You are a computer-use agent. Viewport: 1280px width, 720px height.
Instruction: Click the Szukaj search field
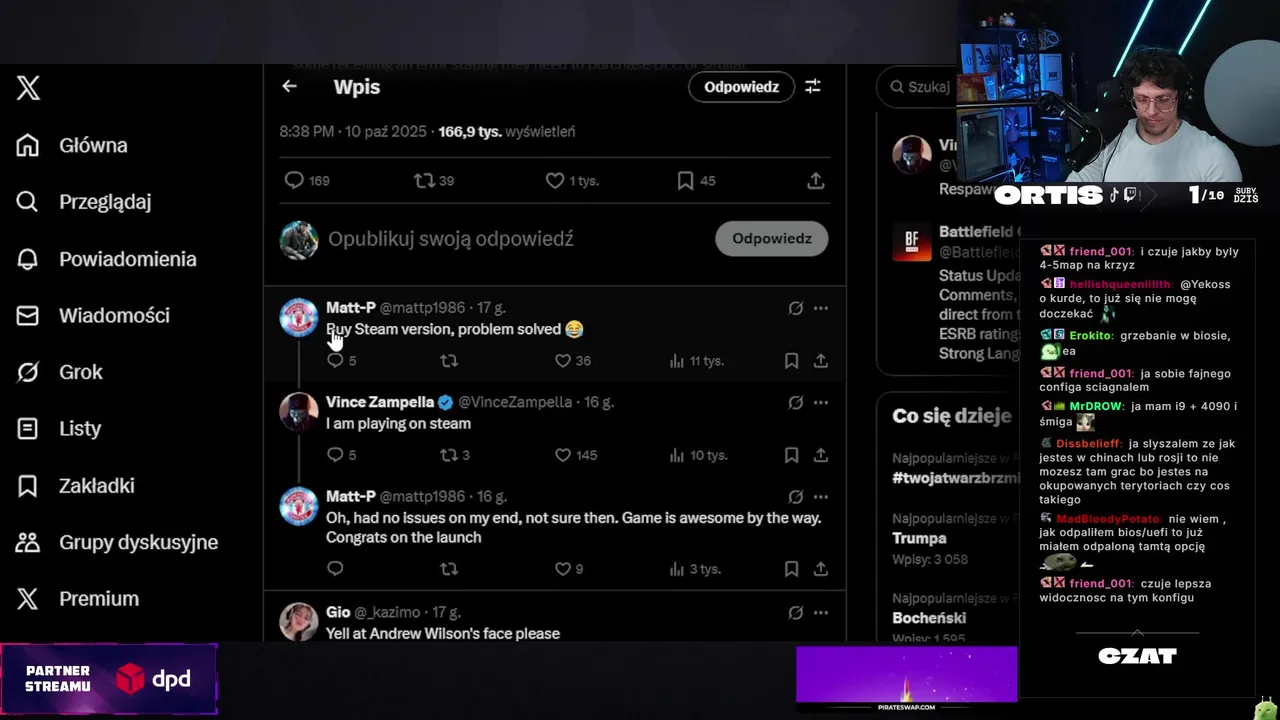point(918,87)
